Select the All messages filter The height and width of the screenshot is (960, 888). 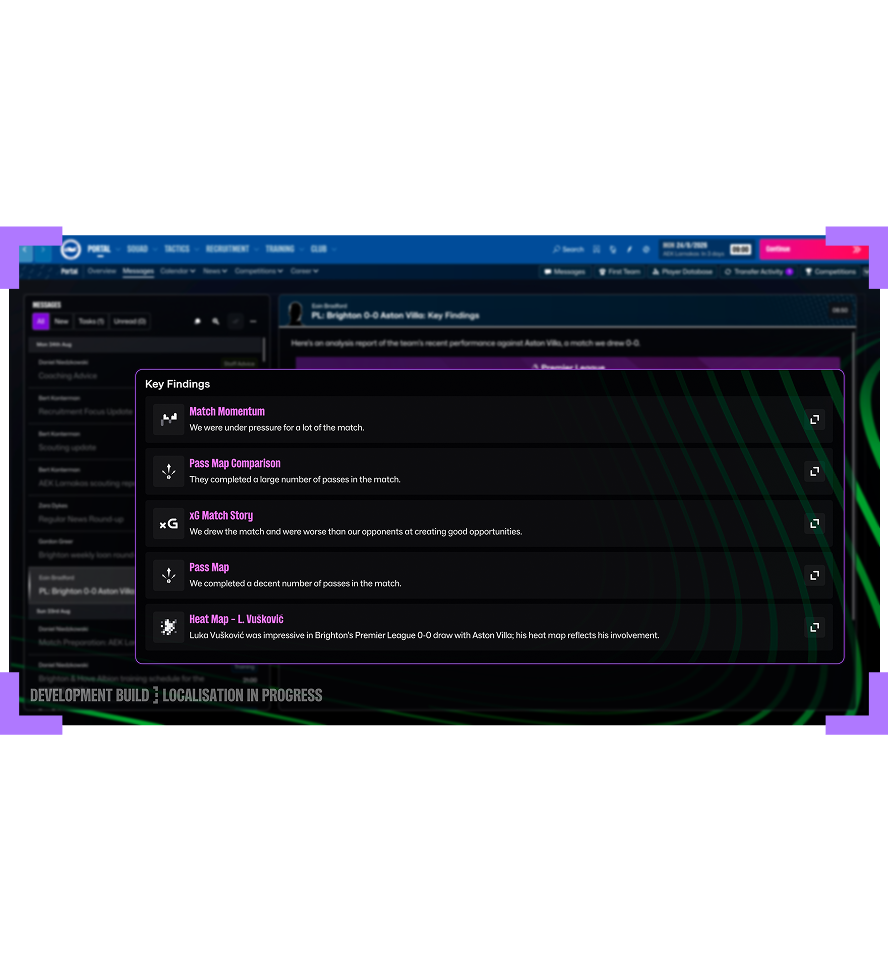41,321
